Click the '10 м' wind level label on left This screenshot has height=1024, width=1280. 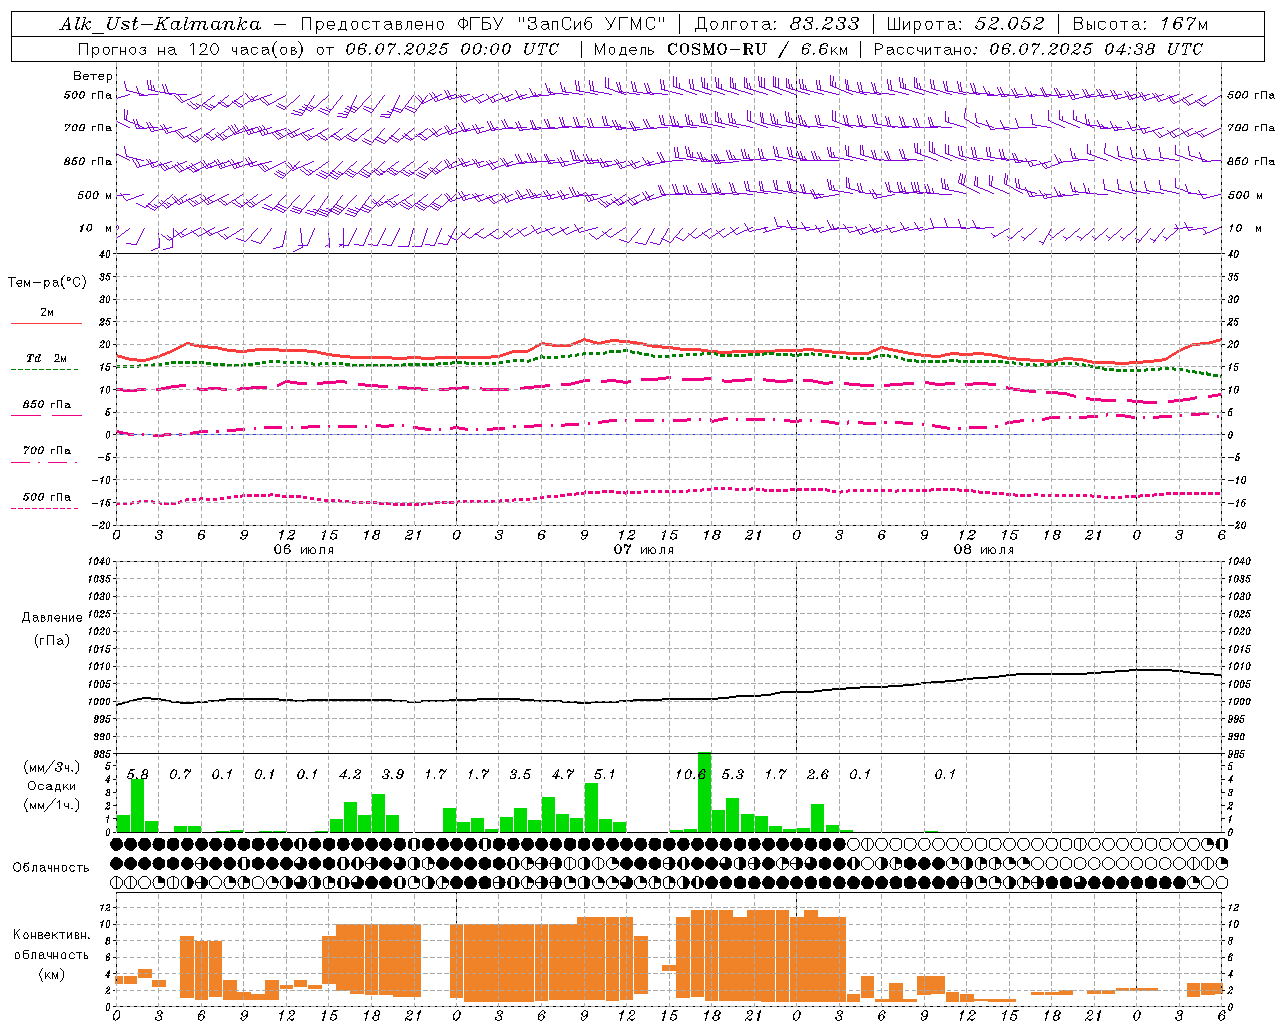coord(96,228)
